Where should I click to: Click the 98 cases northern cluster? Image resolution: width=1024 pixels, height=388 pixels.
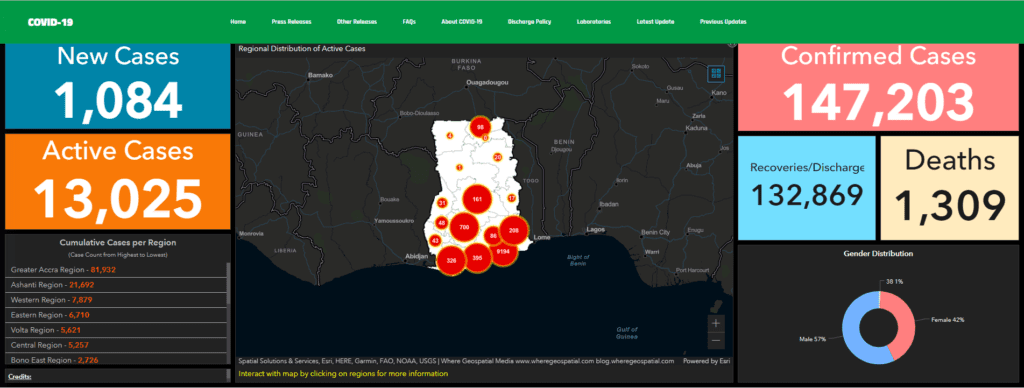tap(481, 127)
